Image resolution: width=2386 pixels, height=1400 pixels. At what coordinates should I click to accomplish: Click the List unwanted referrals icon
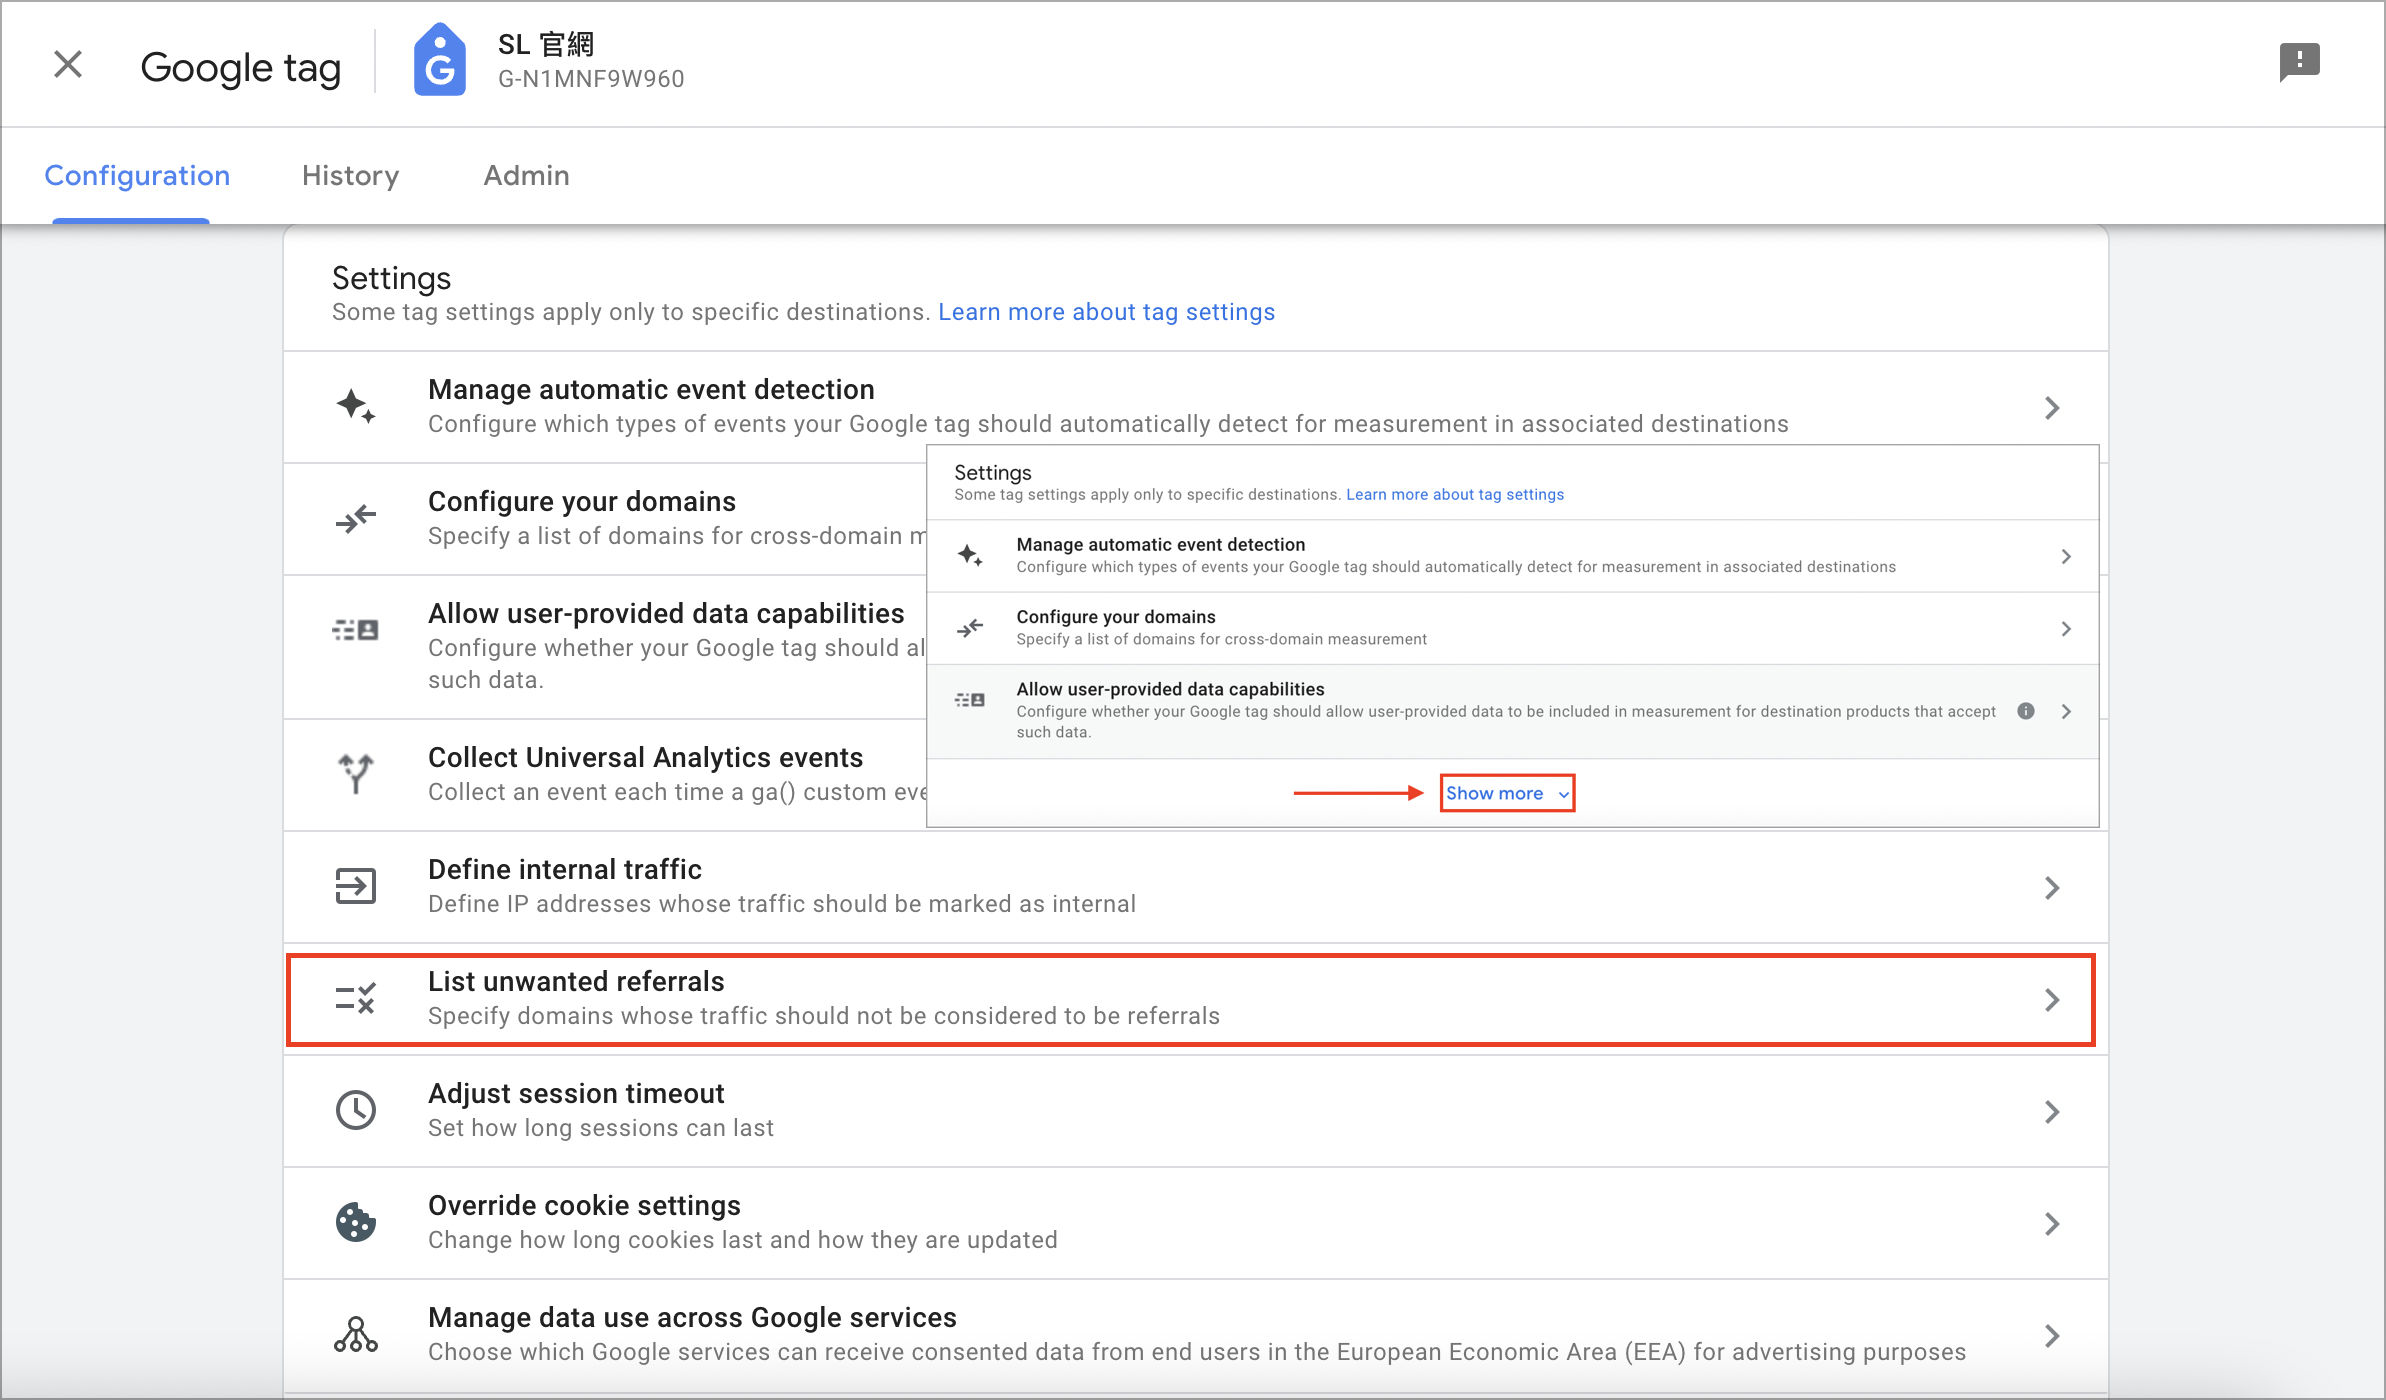pos(356,998)
